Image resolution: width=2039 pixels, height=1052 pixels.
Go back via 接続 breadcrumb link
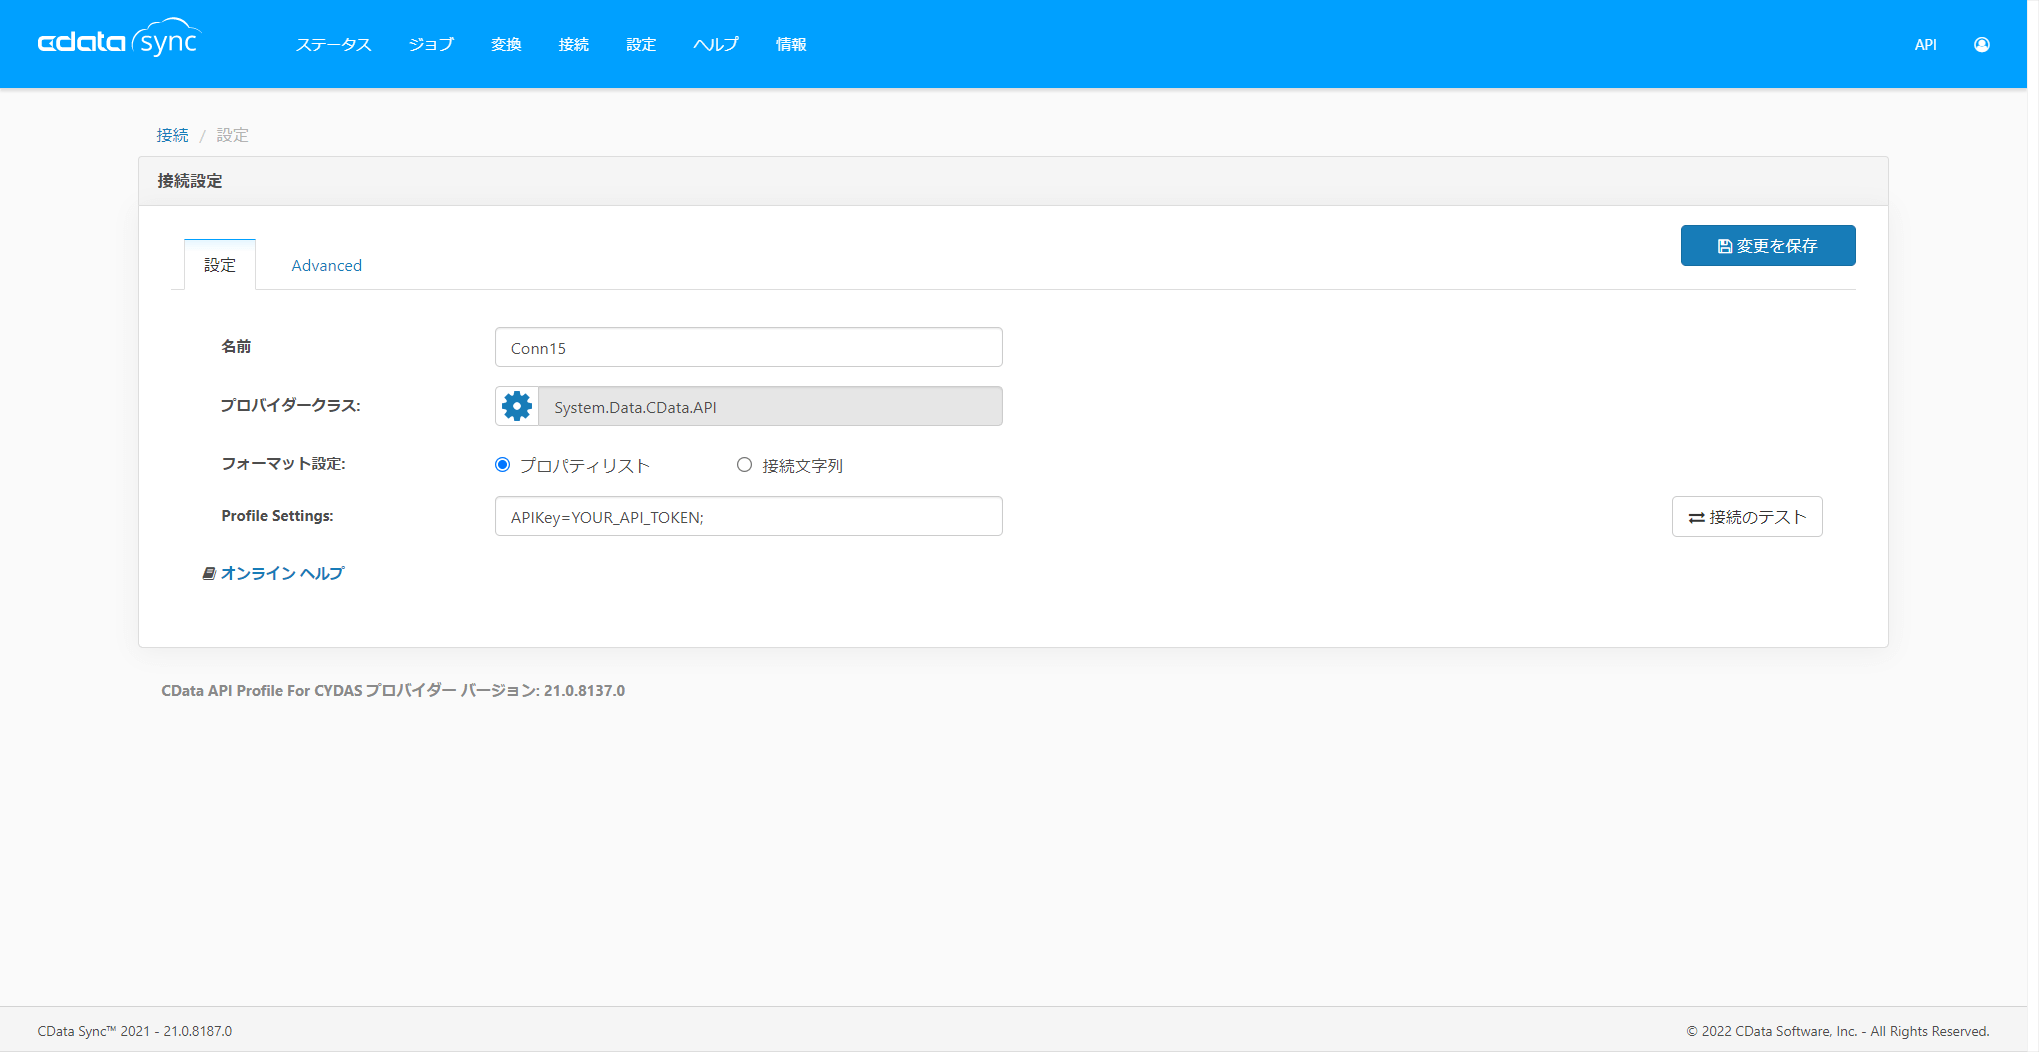[172, 135]
